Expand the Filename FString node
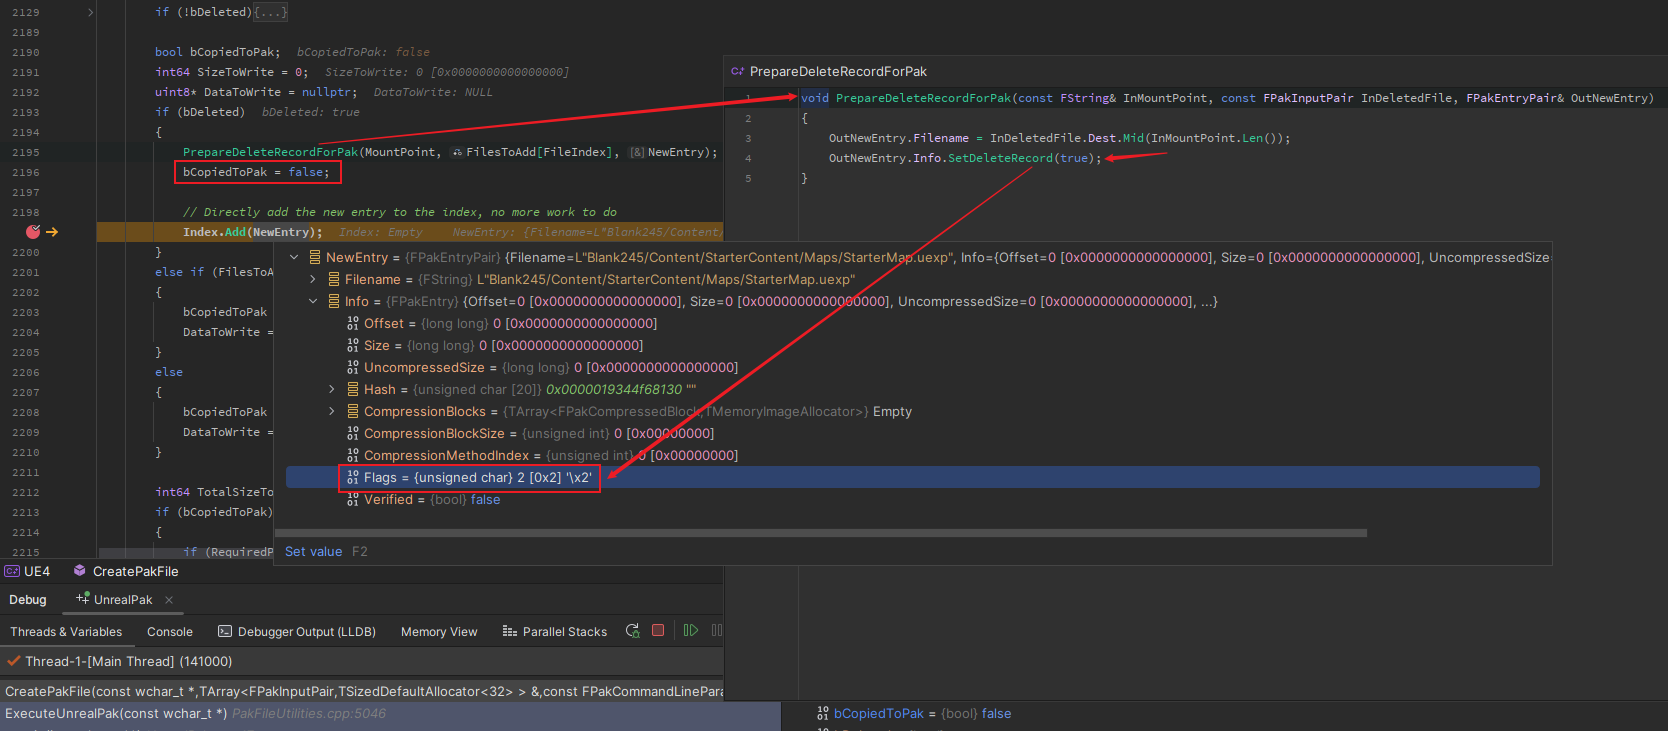The height and width of the screenshot is (731, 1668). [x=313, y=280]
